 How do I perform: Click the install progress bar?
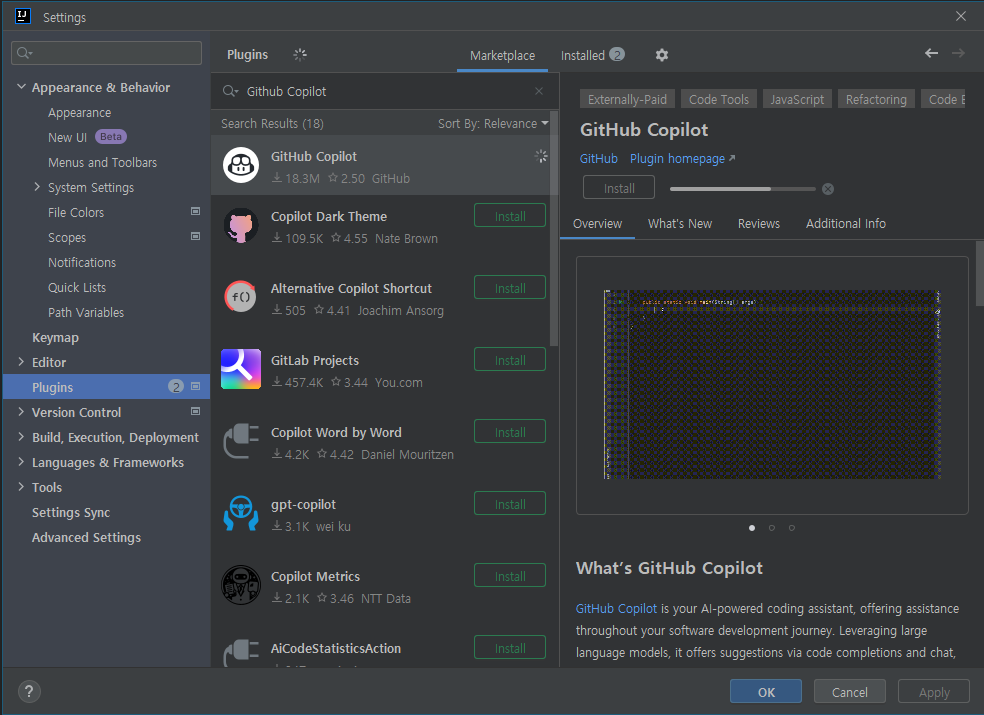[x=742, y=189]
